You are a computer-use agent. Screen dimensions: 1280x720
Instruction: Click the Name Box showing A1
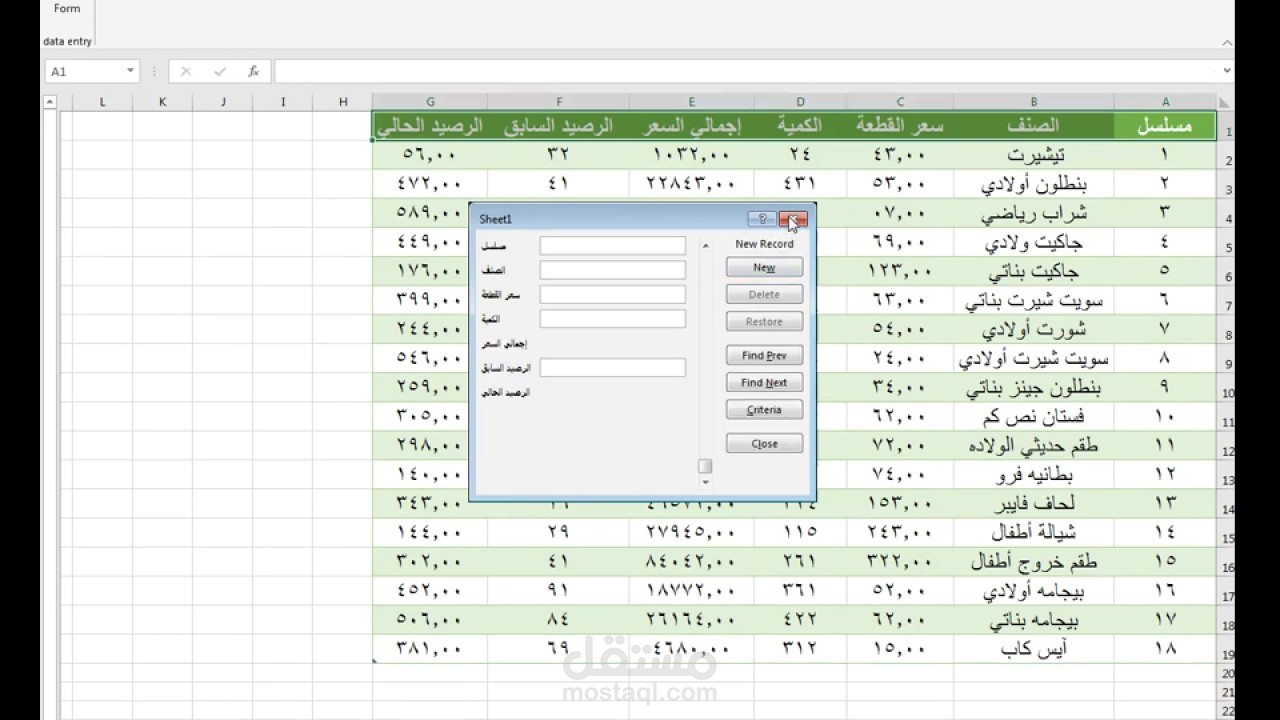tap(85, 71)
